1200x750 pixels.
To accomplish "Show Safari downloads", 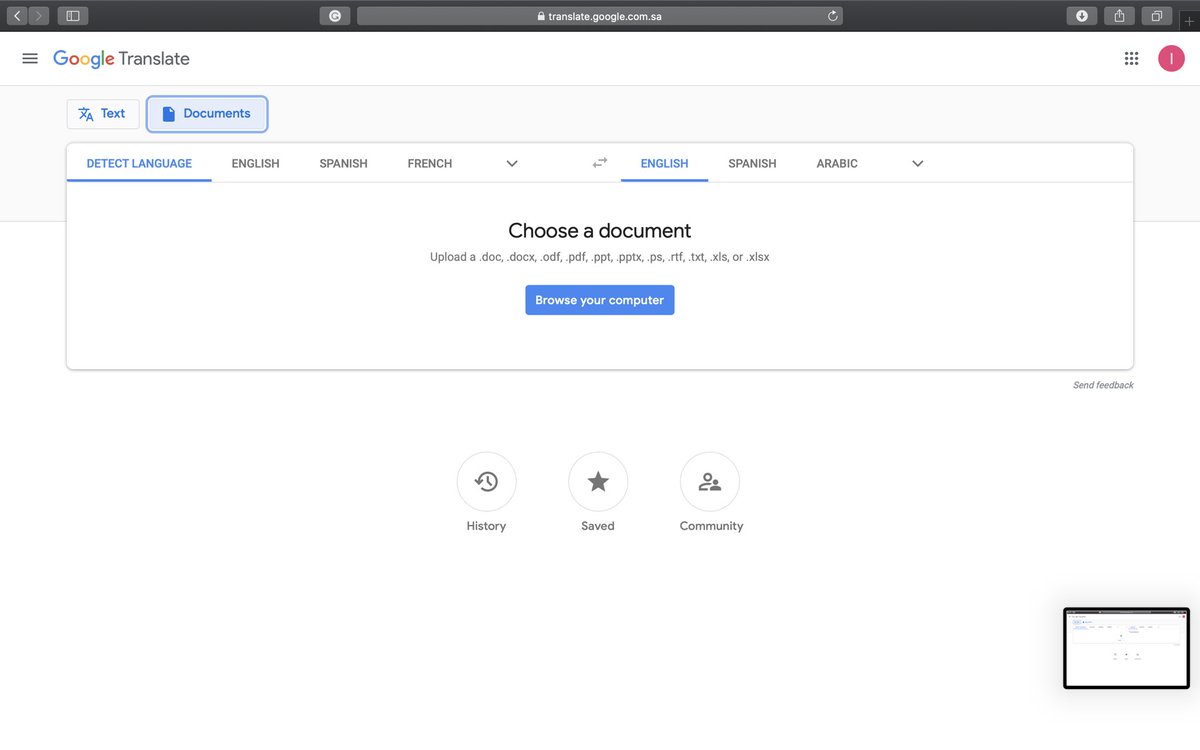I will tap(1082, 16).
